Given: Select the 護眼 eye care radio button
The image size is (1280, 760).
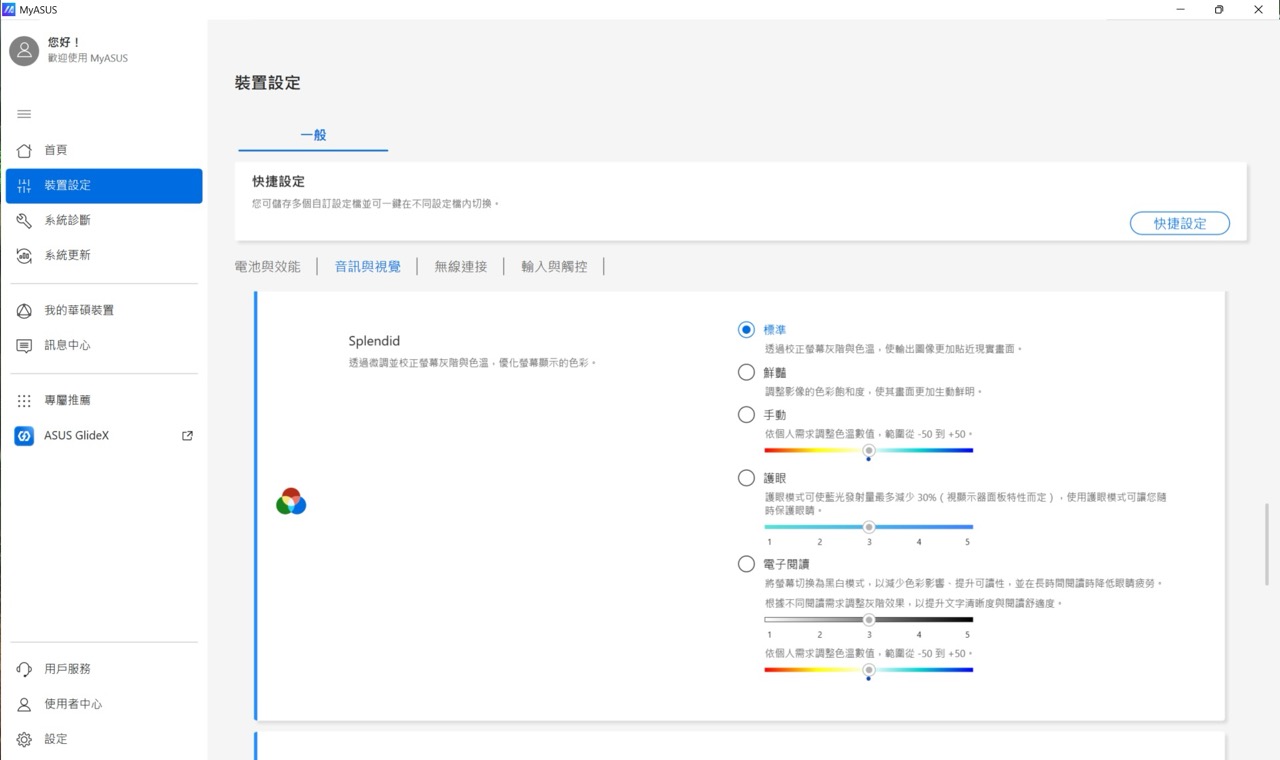Looking at the screenshot, I should coord(746,478).
